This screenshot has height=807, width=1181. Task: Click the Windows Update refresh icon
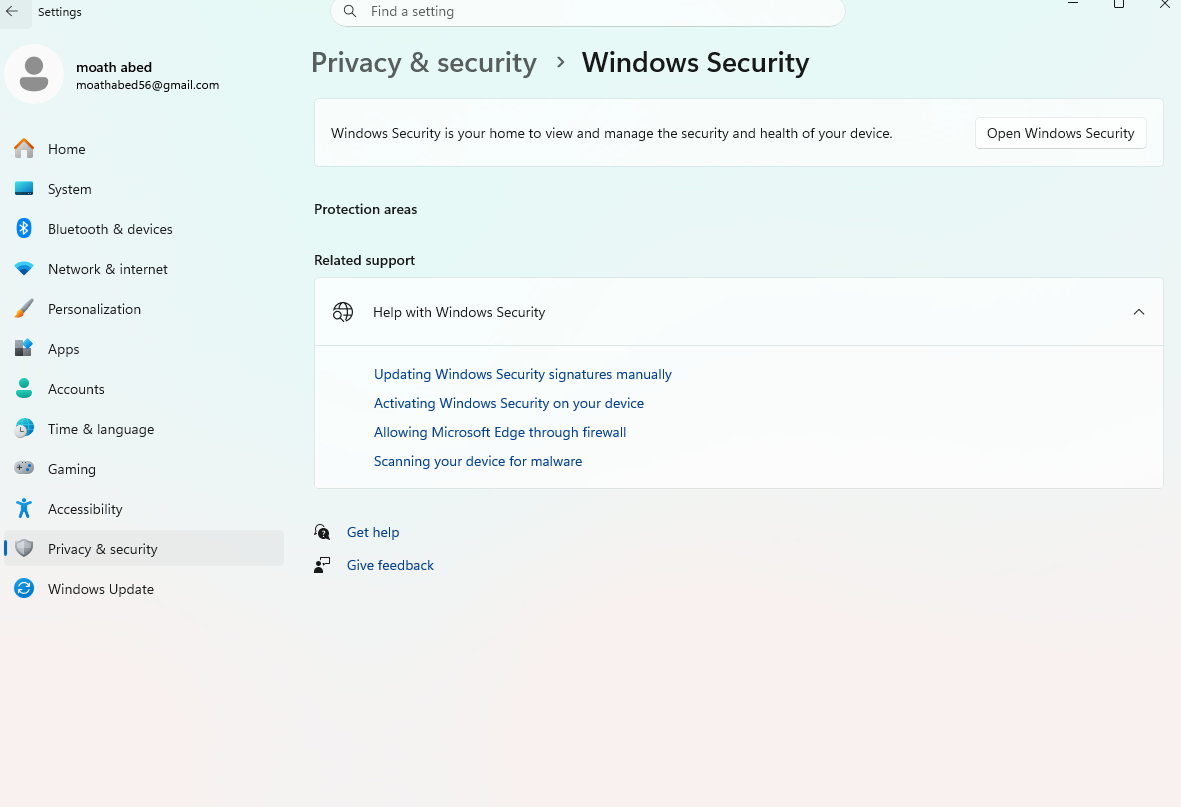click(x=24, y=588)
